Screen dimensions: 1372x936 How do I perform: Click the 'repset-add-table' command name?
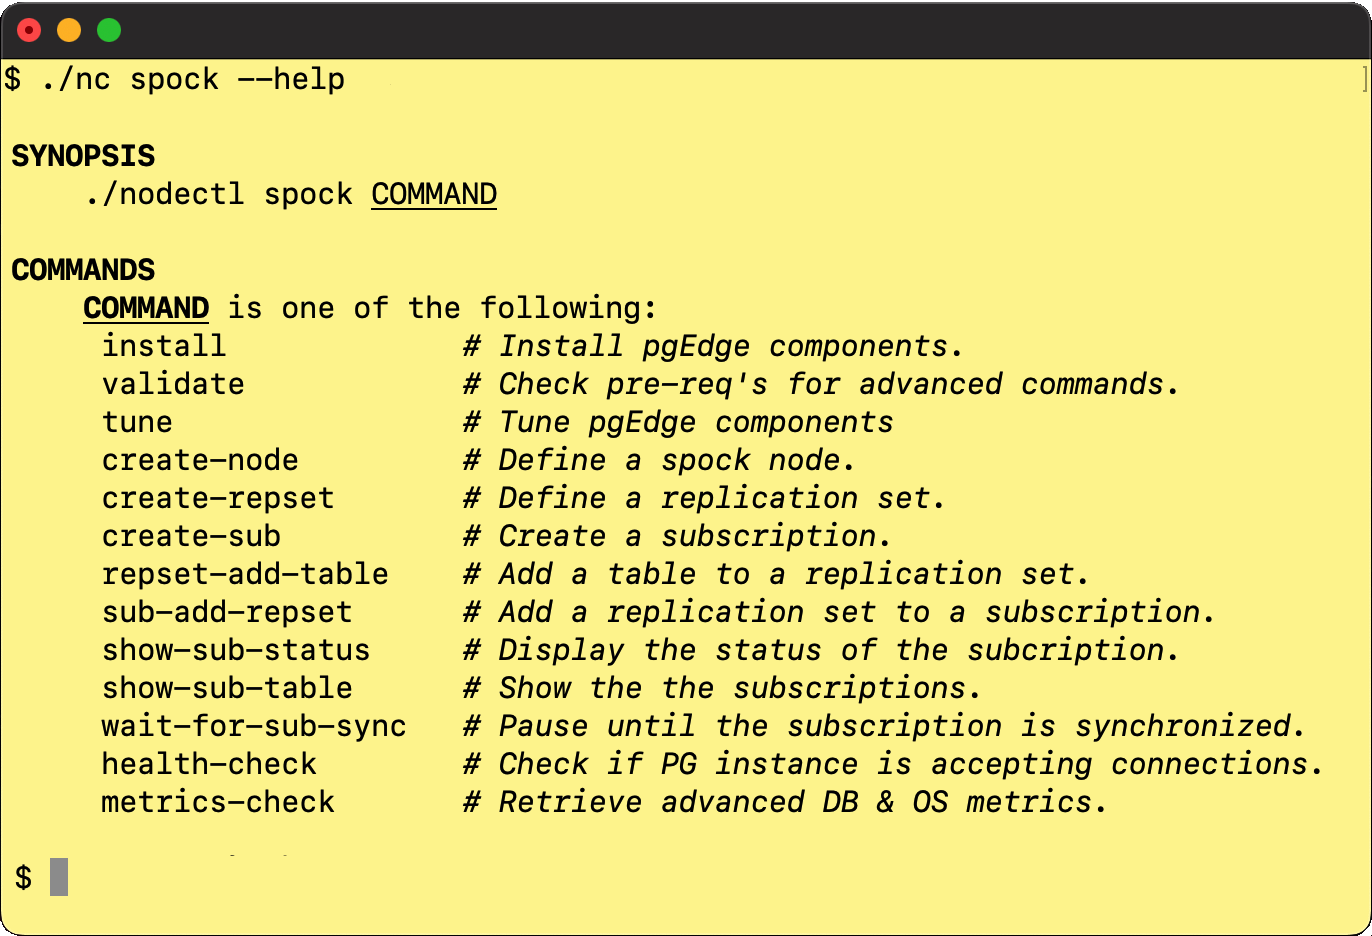coord(245,574)
